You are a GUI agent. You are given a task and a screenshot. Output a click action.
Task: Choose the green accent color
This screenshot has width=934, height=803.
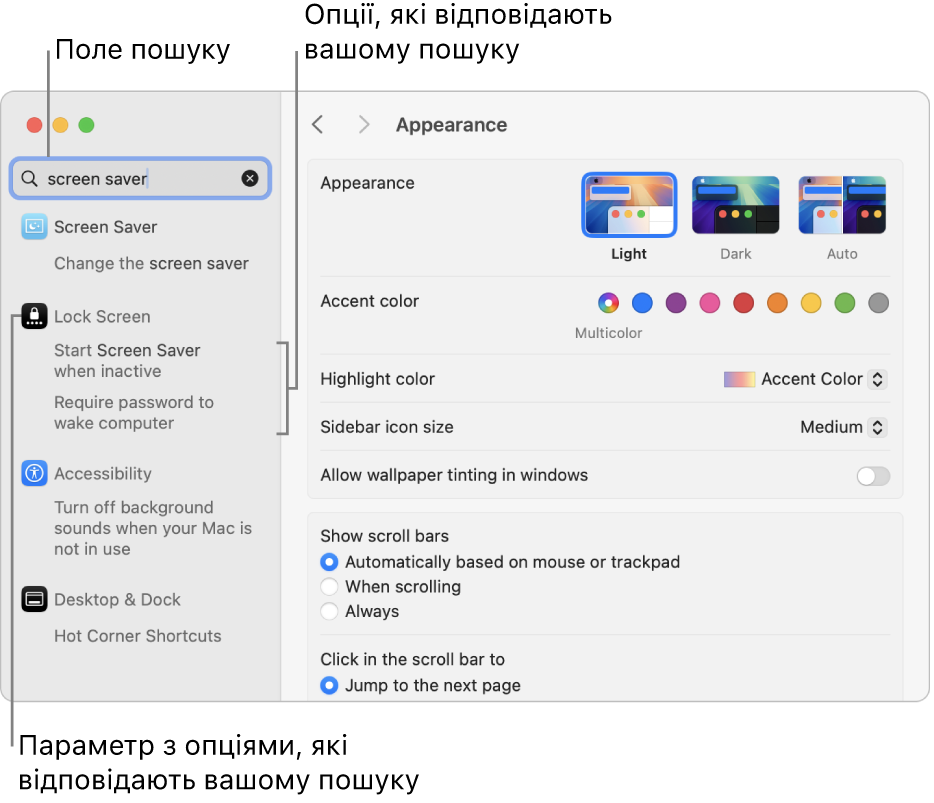coord(845,303)
